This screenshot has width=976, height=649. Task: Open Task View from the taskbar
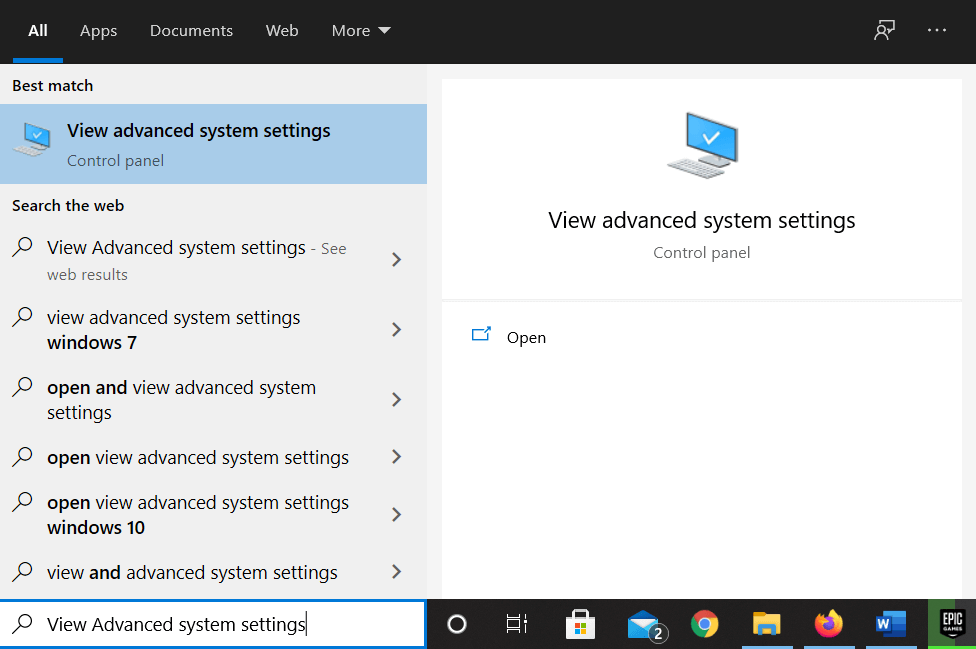pyautogui.click(x=516, y=623)
